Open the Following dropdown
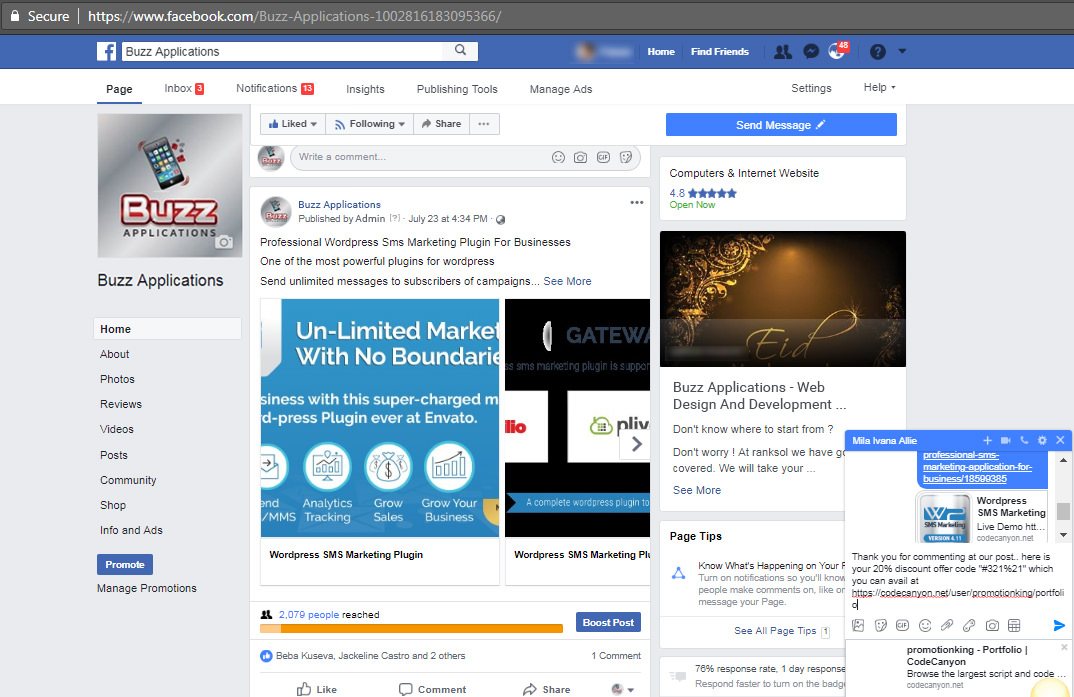 pos(370,124)
